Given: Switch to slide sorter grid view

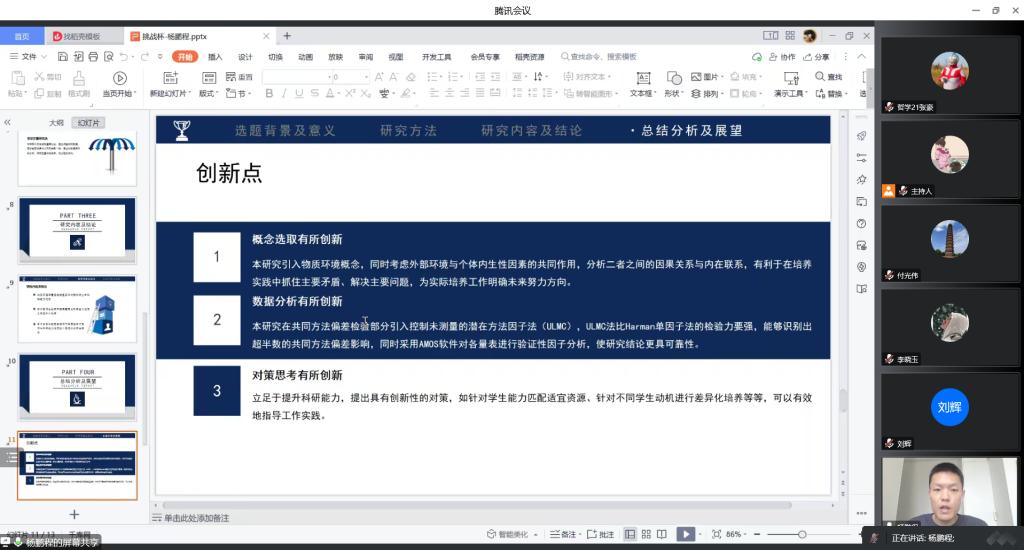Looking at the screenshot, I should [x=645, y=534].
